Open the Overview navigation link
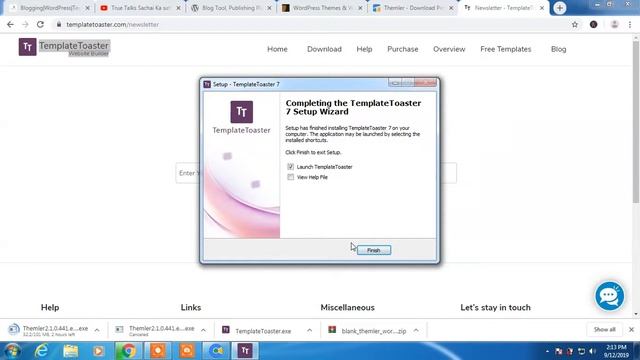 point(449,49)
